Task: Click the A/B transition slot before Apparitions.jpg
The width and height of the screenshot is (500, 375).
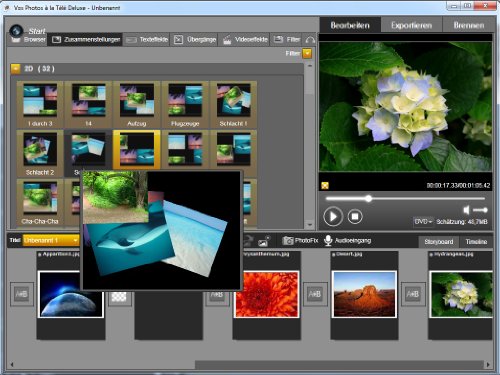Action: click(22, 294)
